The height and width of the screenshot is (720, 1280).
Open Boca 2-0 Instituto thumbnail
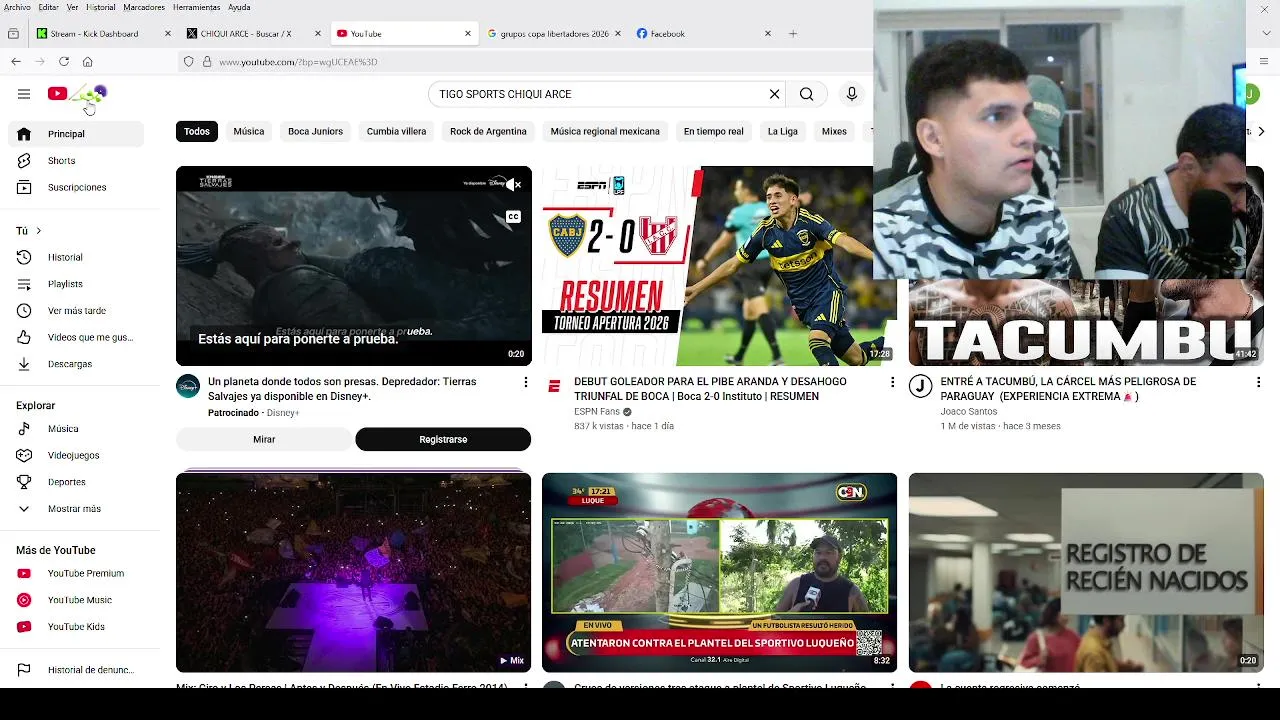click(719, 266)
